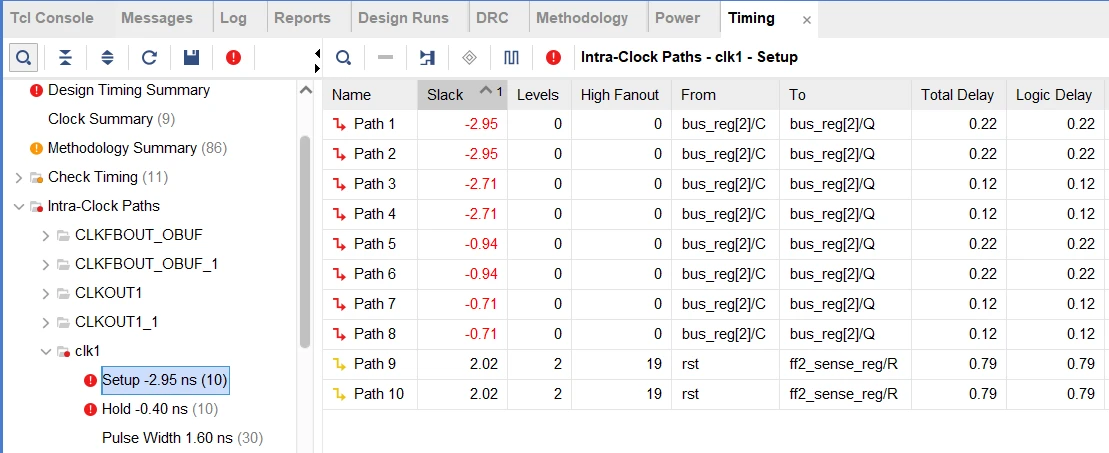The width and height of the screenshot is (1109, 453).
Task: Click the Collapse All icon in the tree toolbar
Action: [65, 57]
